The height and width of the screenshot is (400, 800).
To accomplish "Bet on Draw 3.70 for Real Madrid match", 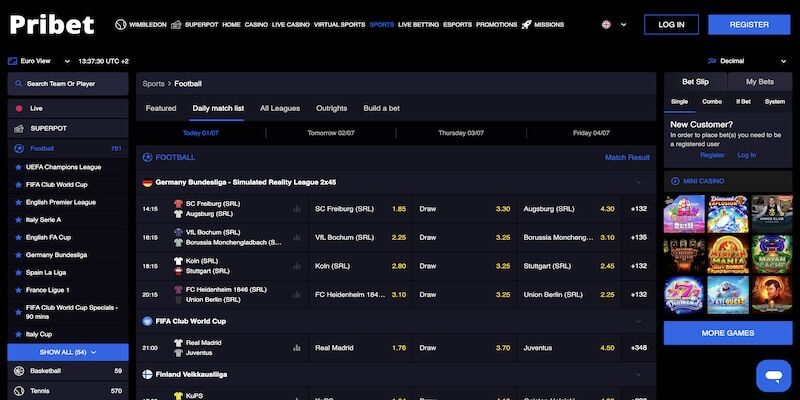I will pos(464,348).
